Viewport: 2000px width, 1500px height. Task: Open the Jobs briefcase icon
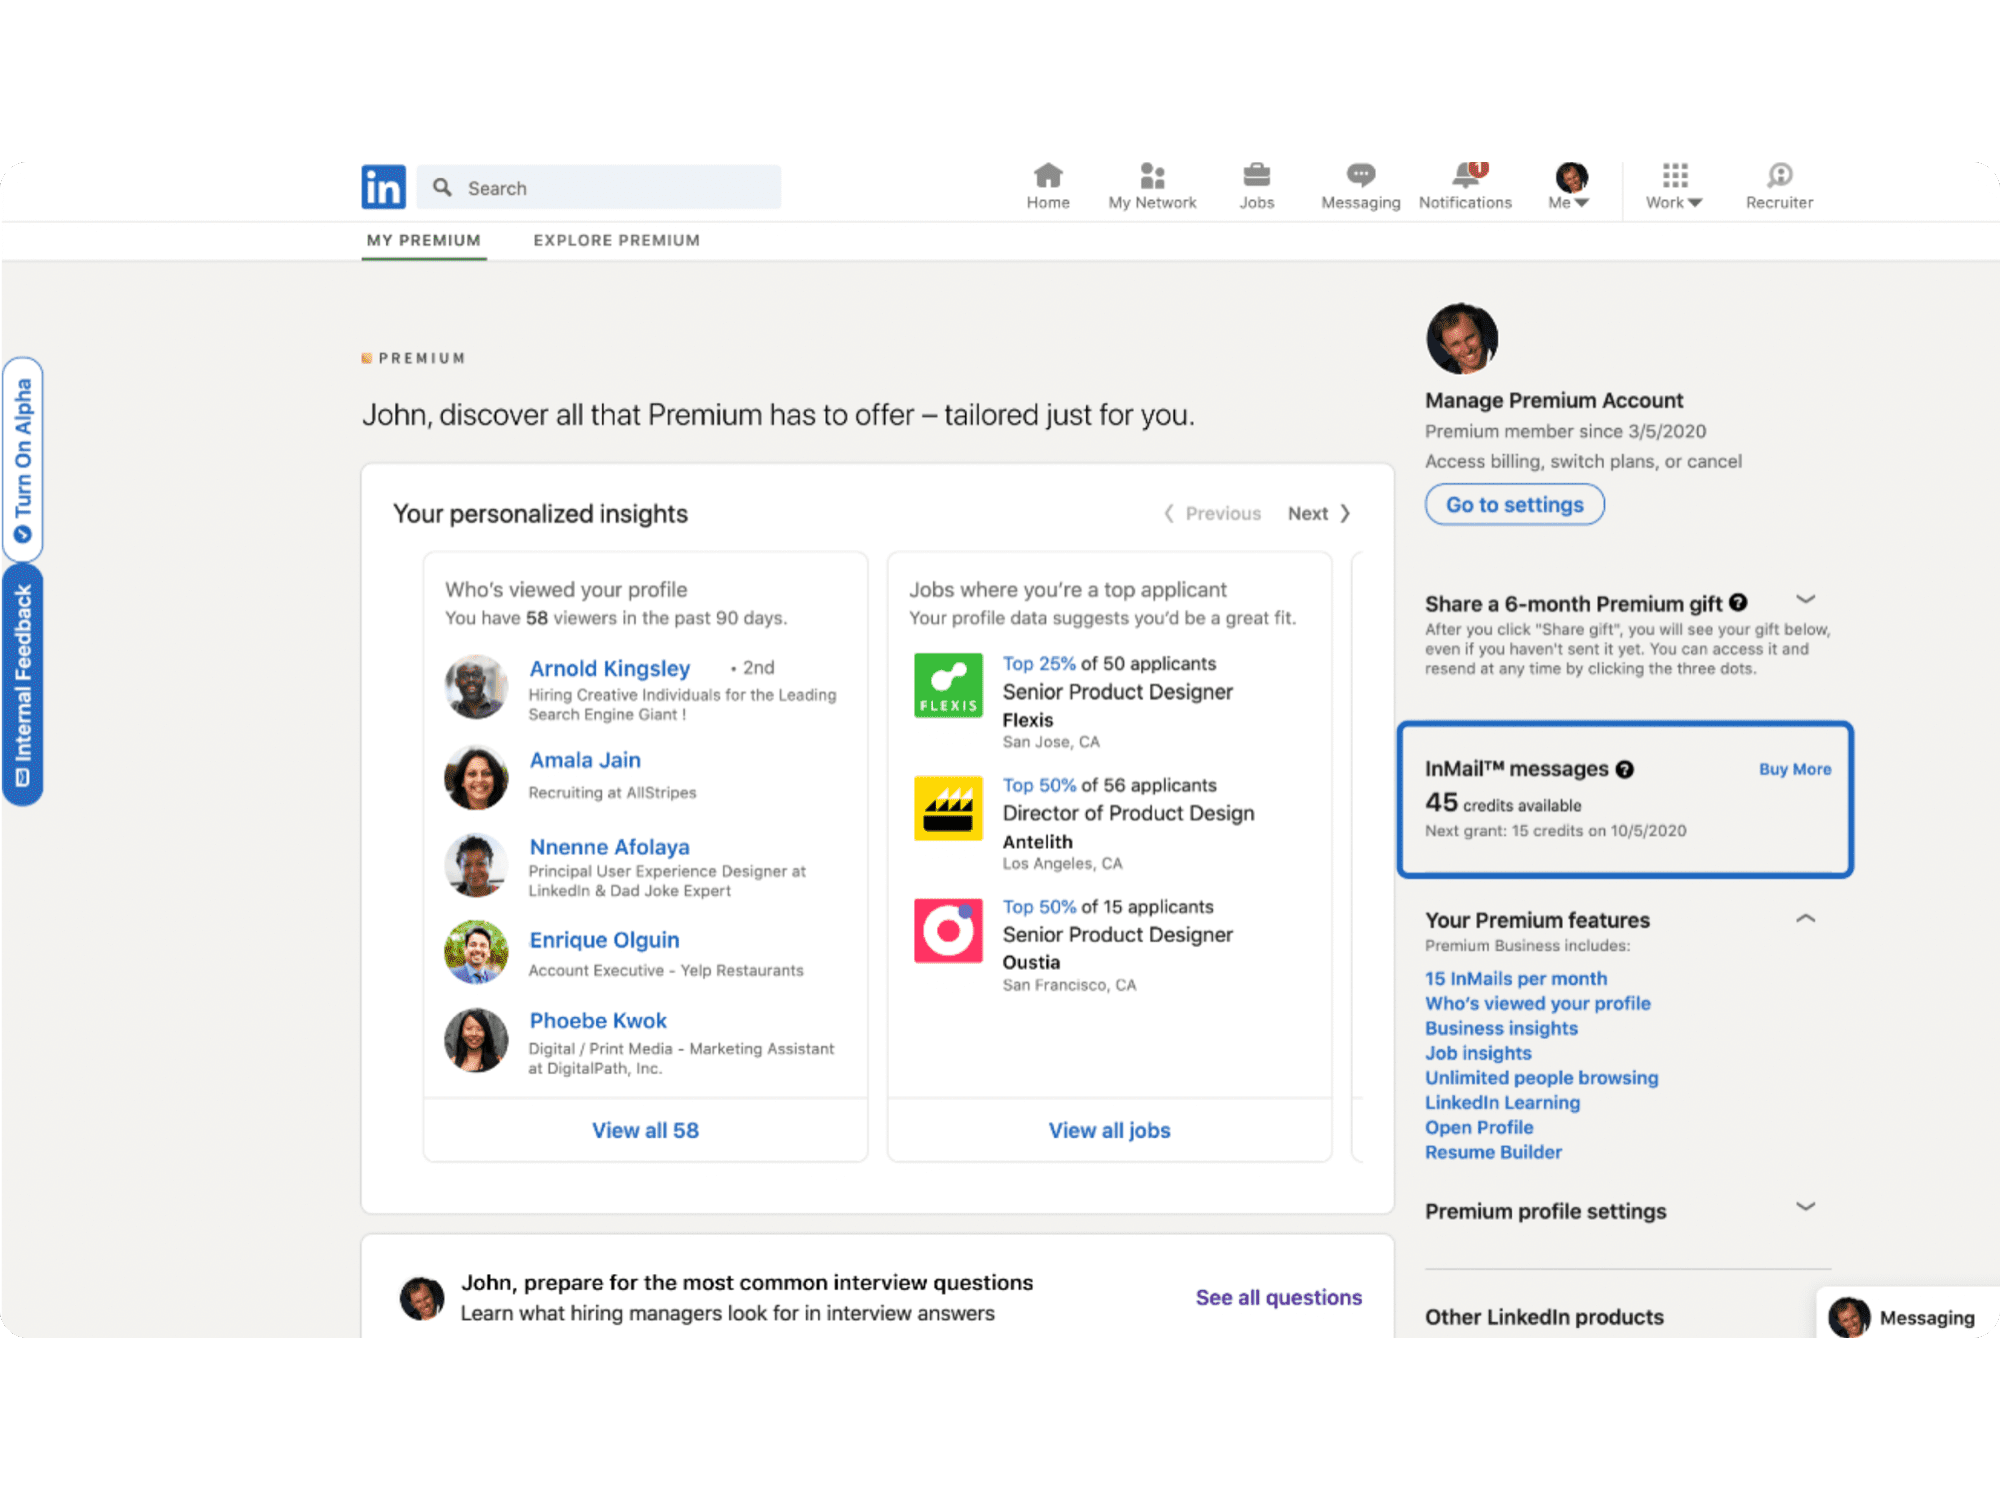pyautogui.click(x=1257, y=177)
